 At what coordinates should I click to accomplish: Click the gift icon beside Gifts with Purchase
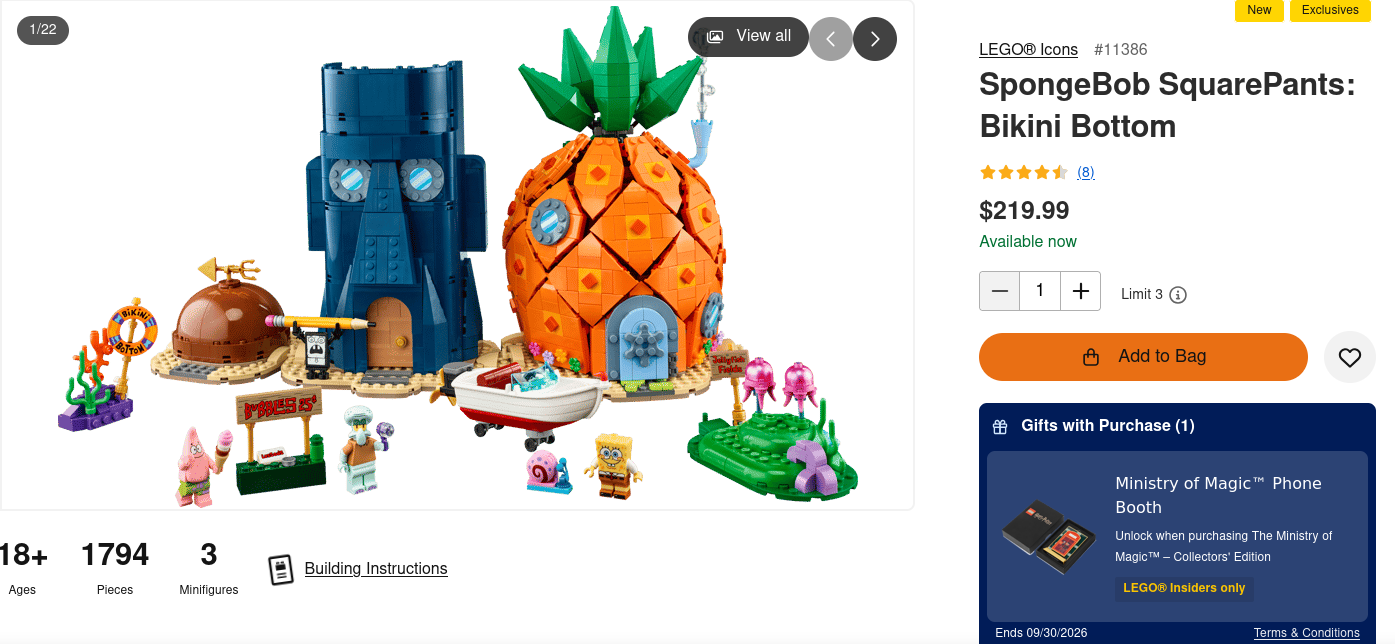pyautogui.click(x=1000, y=427)
